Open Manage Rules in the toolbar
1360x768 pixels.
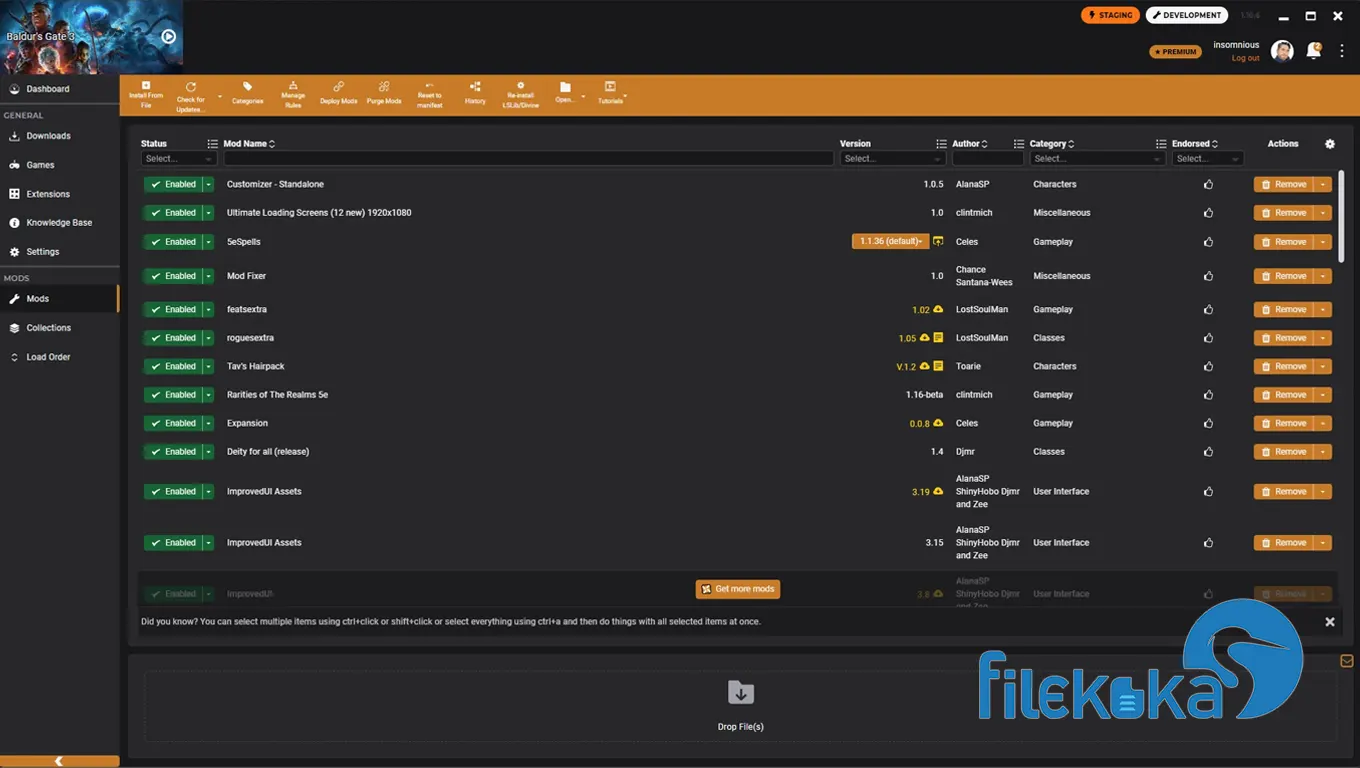tap(293, 95)
